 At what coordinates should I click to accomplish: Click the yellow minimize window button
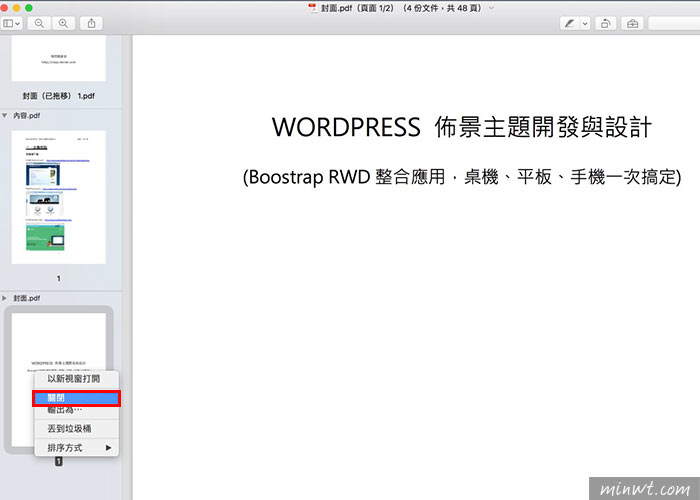coord(17,8)
